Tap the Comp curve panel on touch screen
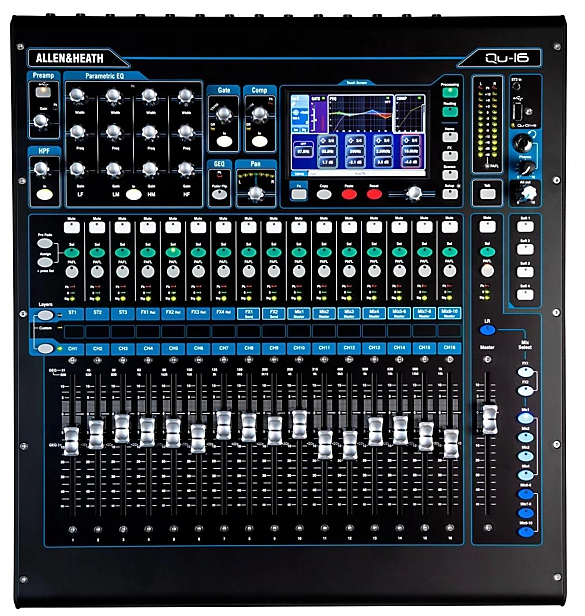The width and height of the screenshot is (585, 616). coord(409,113)
